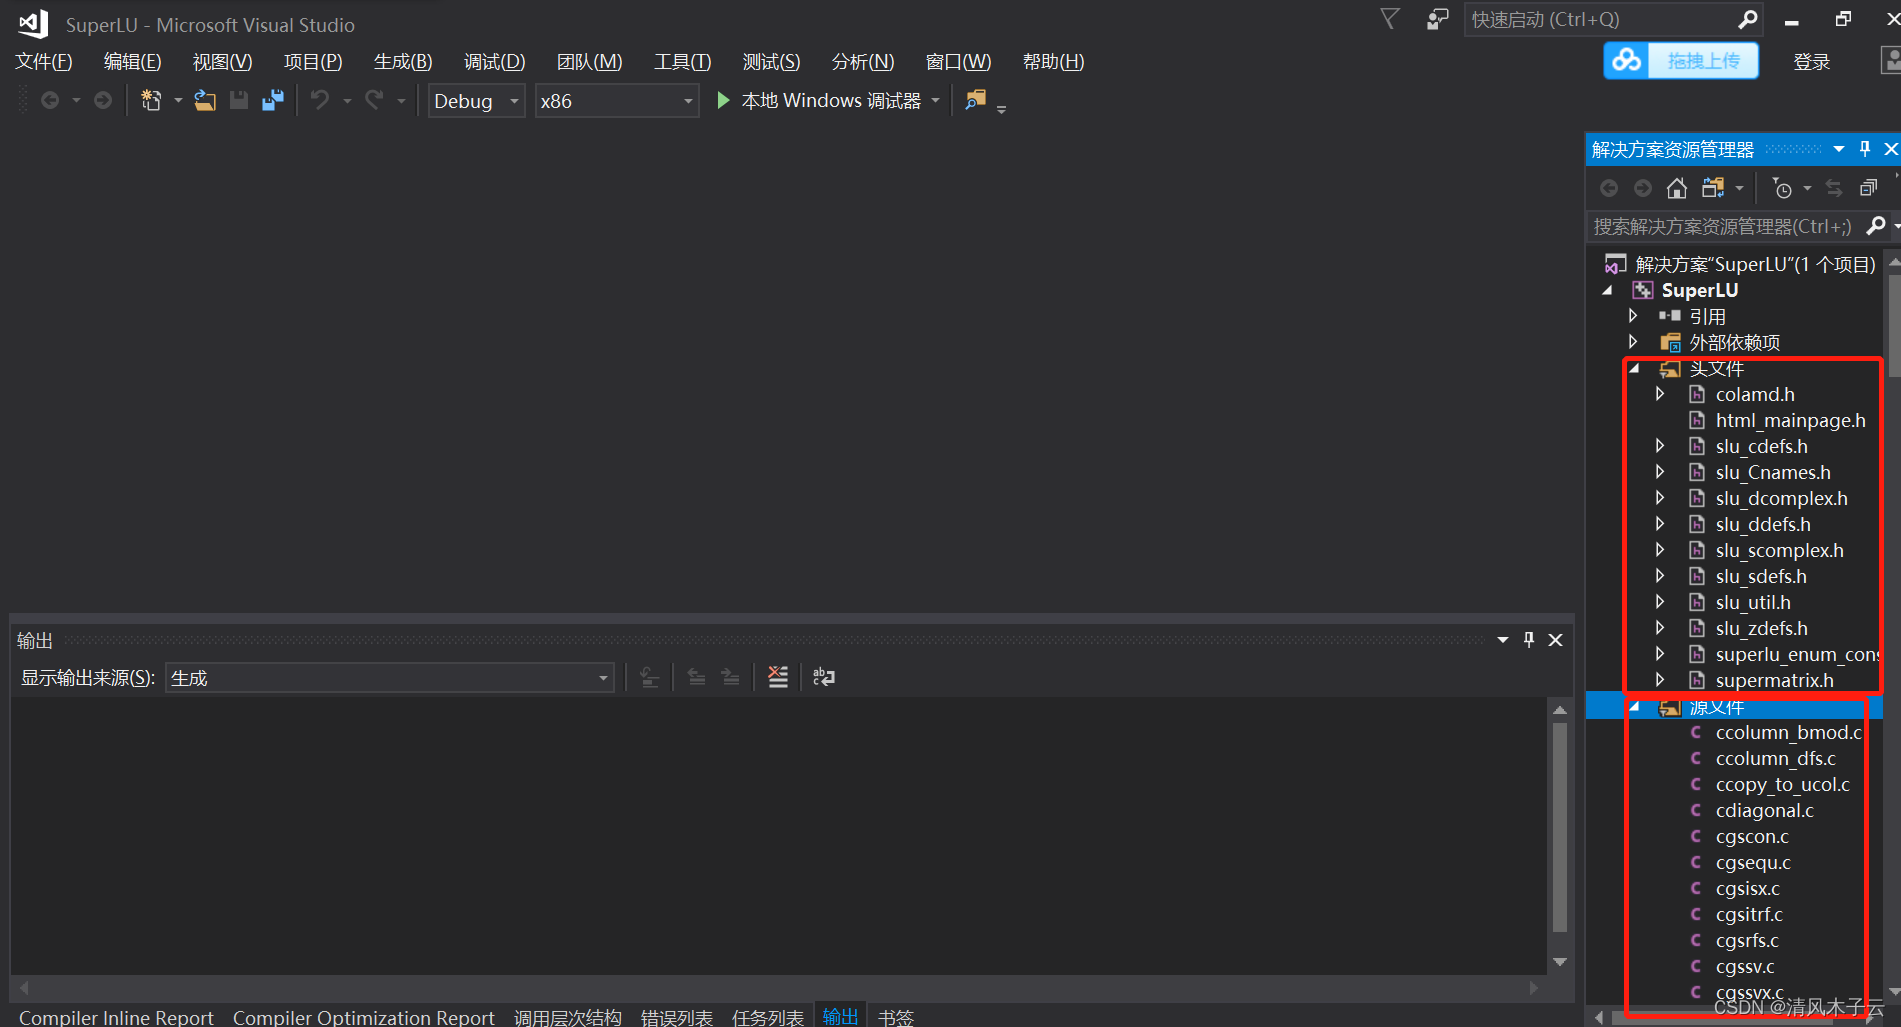Click the Collapse All icon in Solution Explorer
Screen dimensions: 1901x1027
coord(1868,188)
